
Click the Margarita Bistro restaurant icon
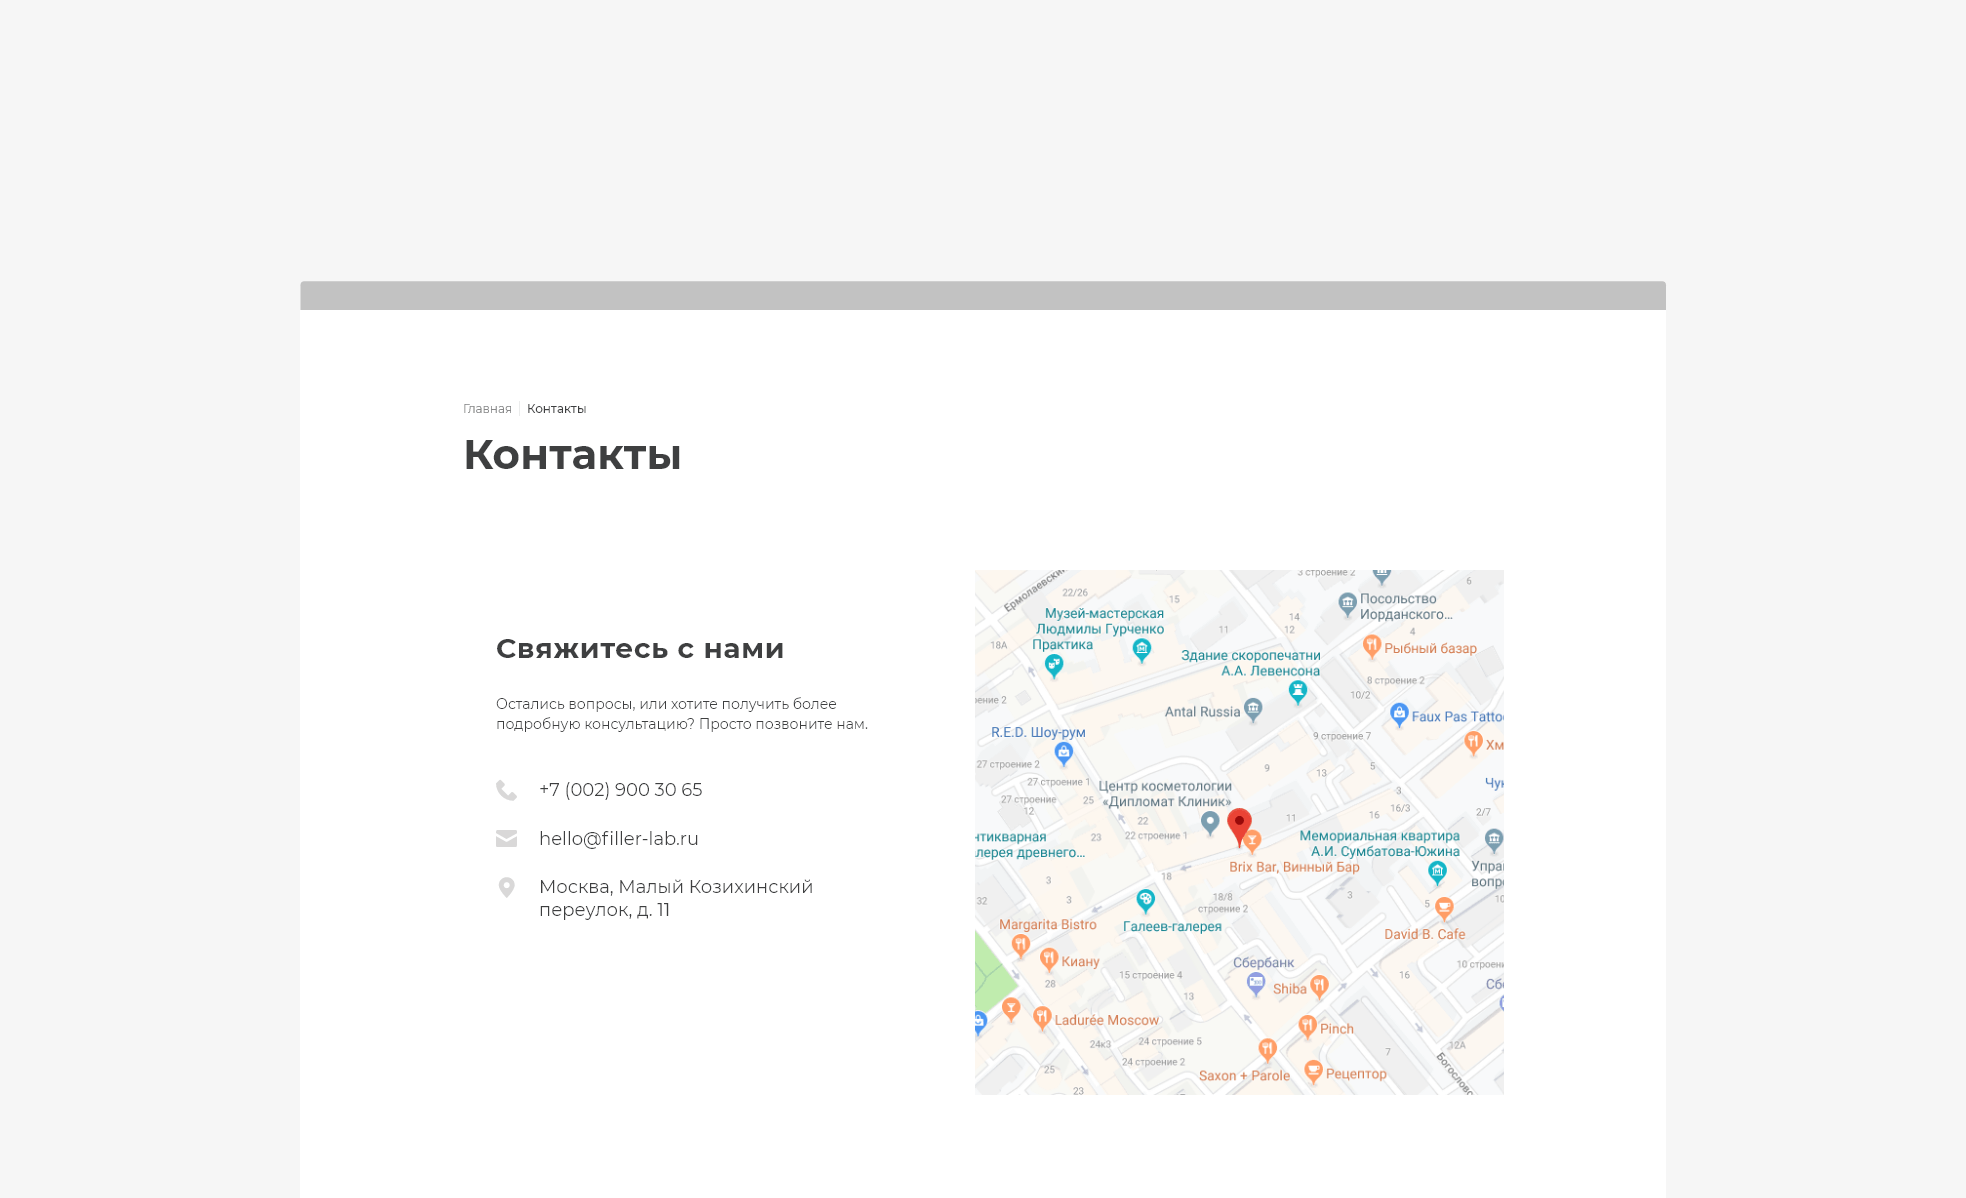tap(1020, 945)
